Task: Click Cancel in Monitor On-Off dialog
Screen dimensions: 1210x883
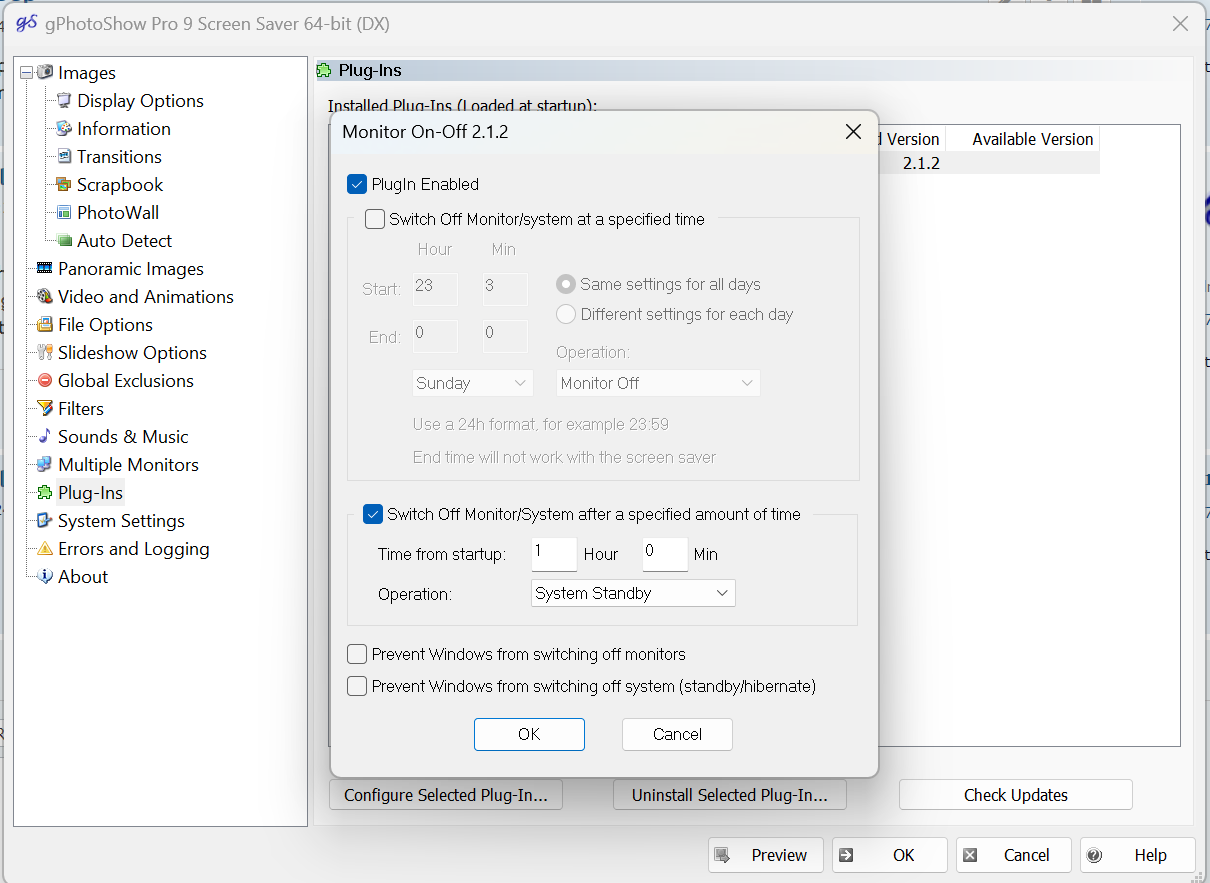Action: [677, 734]
